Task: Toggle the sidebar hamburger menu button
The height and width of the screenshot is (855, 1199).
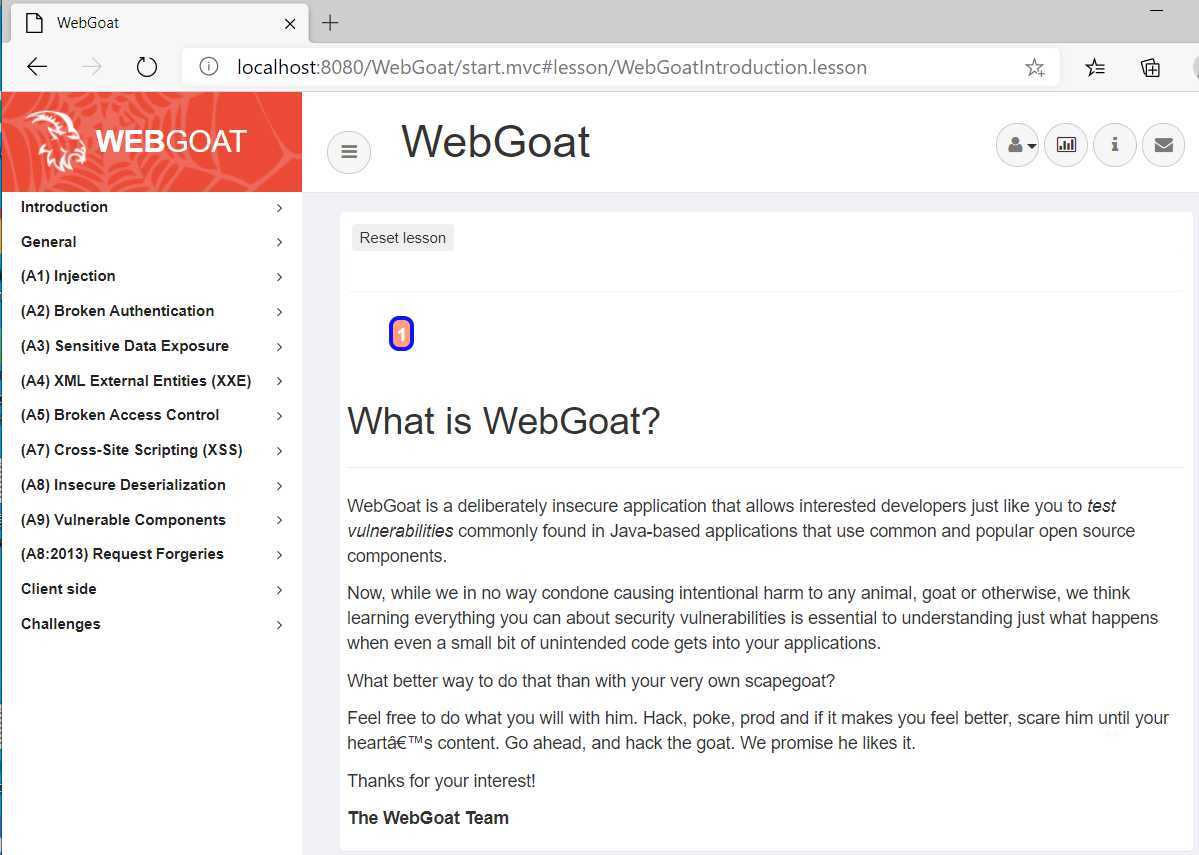Action: coord(349,151)
